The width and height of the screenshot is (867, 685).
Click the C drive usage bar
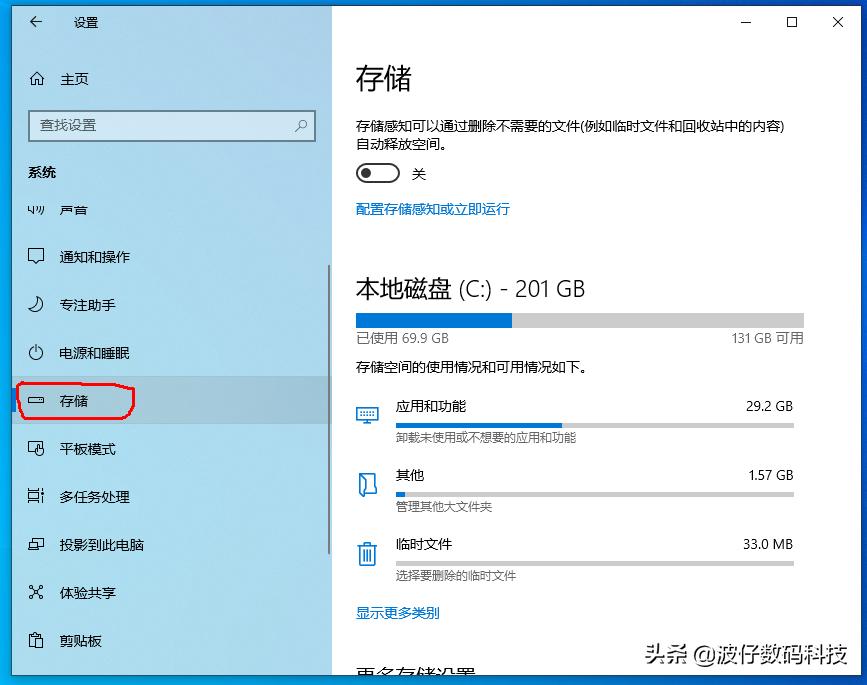[x=578, y=320]
